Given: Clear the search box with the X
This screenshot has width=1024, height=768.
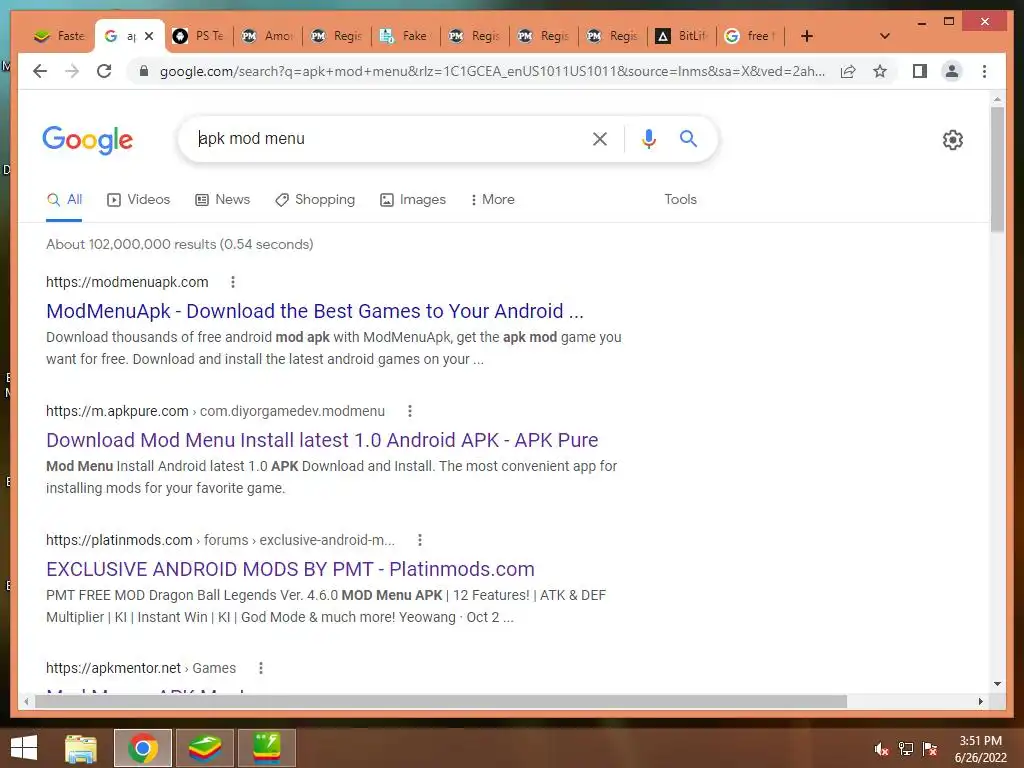Looking at the screenshot, I should [600, 138].
